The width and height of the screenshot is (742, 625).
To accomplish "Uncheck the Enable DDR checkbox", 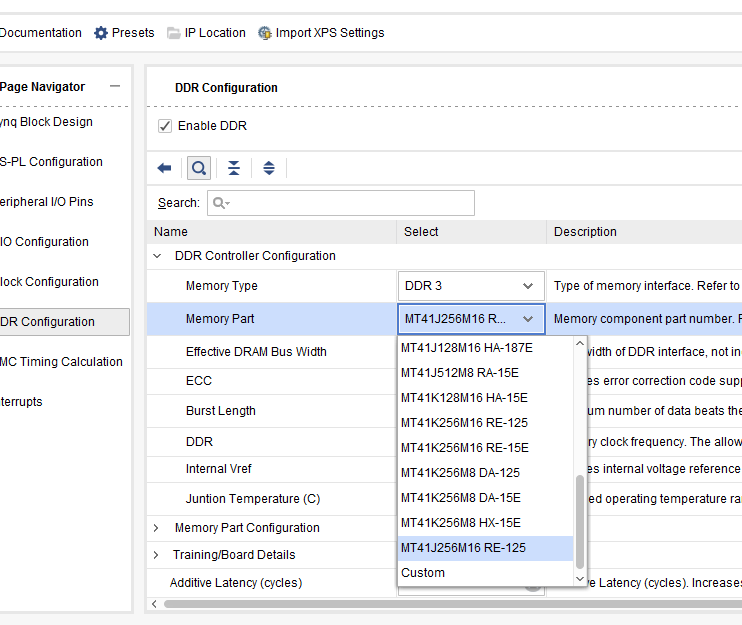I will pos(165,126).
